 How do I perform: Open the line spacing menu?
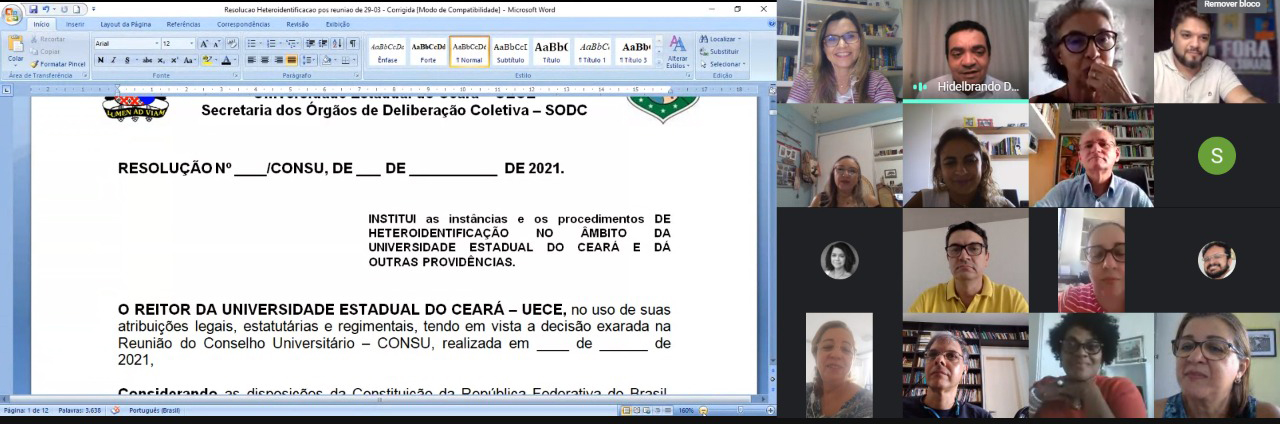308,60
